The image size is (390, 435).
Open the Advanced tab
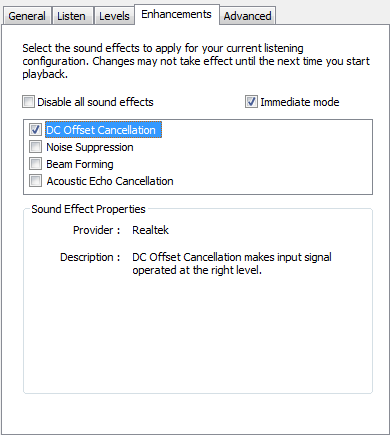(247, 16)
